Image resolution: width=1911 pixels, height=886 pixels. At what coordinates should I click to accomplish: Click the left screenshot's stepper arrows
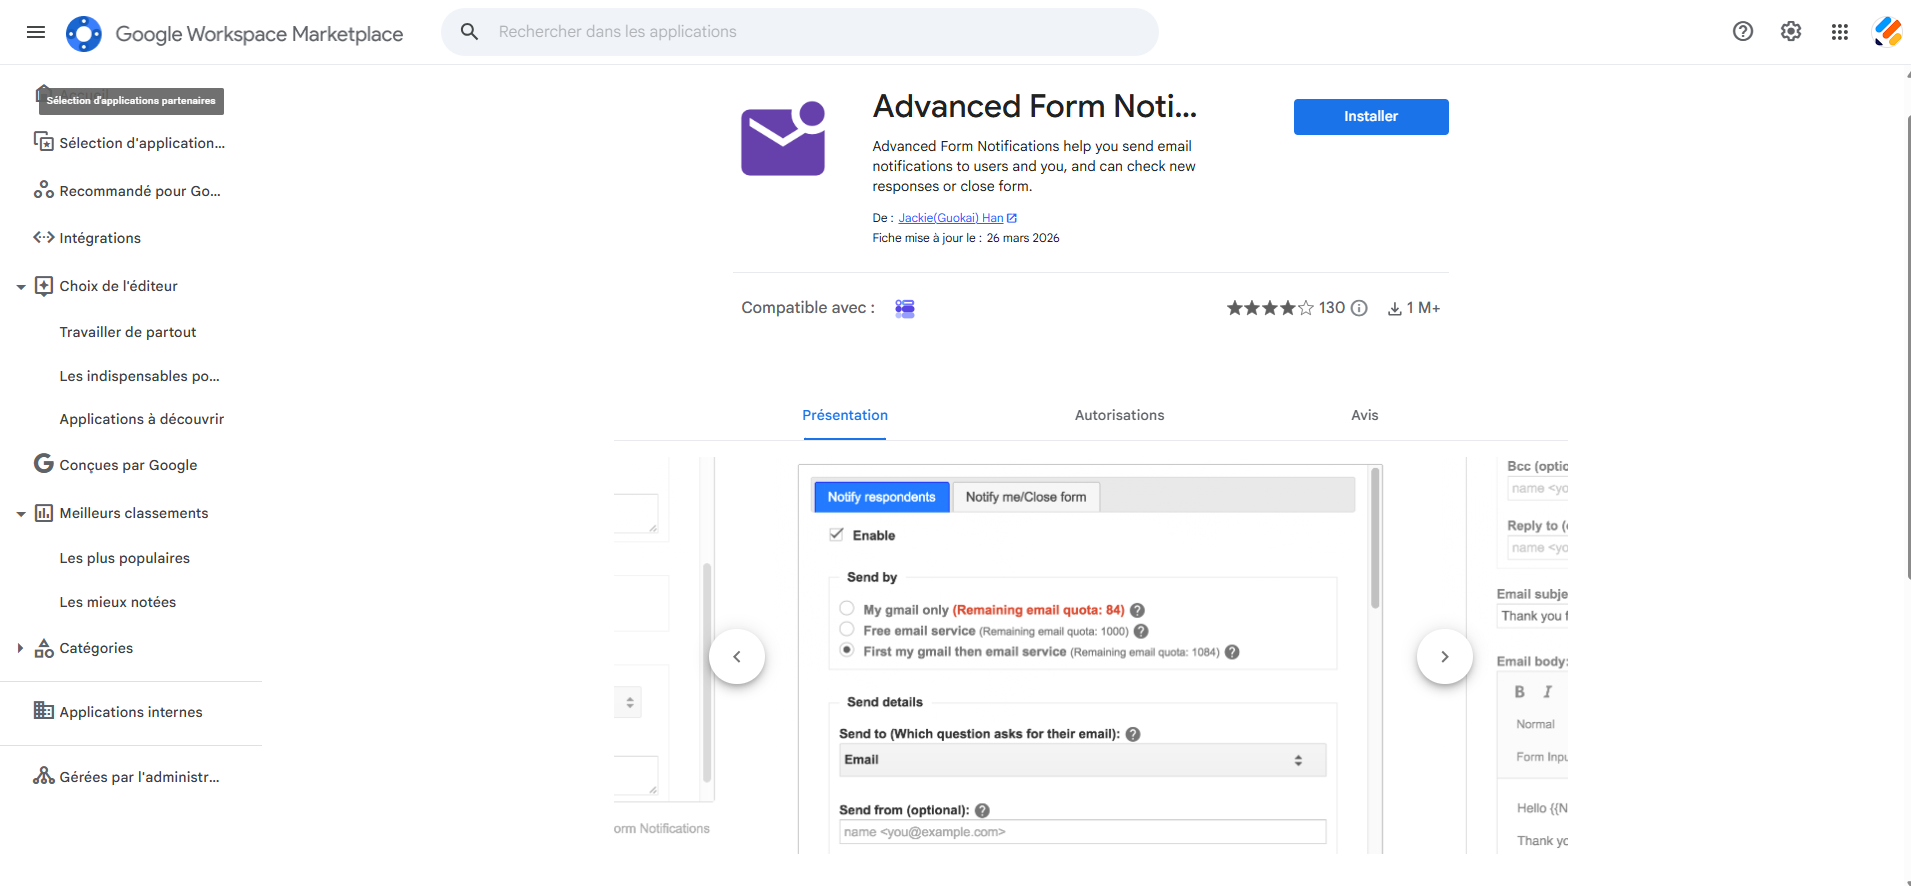629,702
